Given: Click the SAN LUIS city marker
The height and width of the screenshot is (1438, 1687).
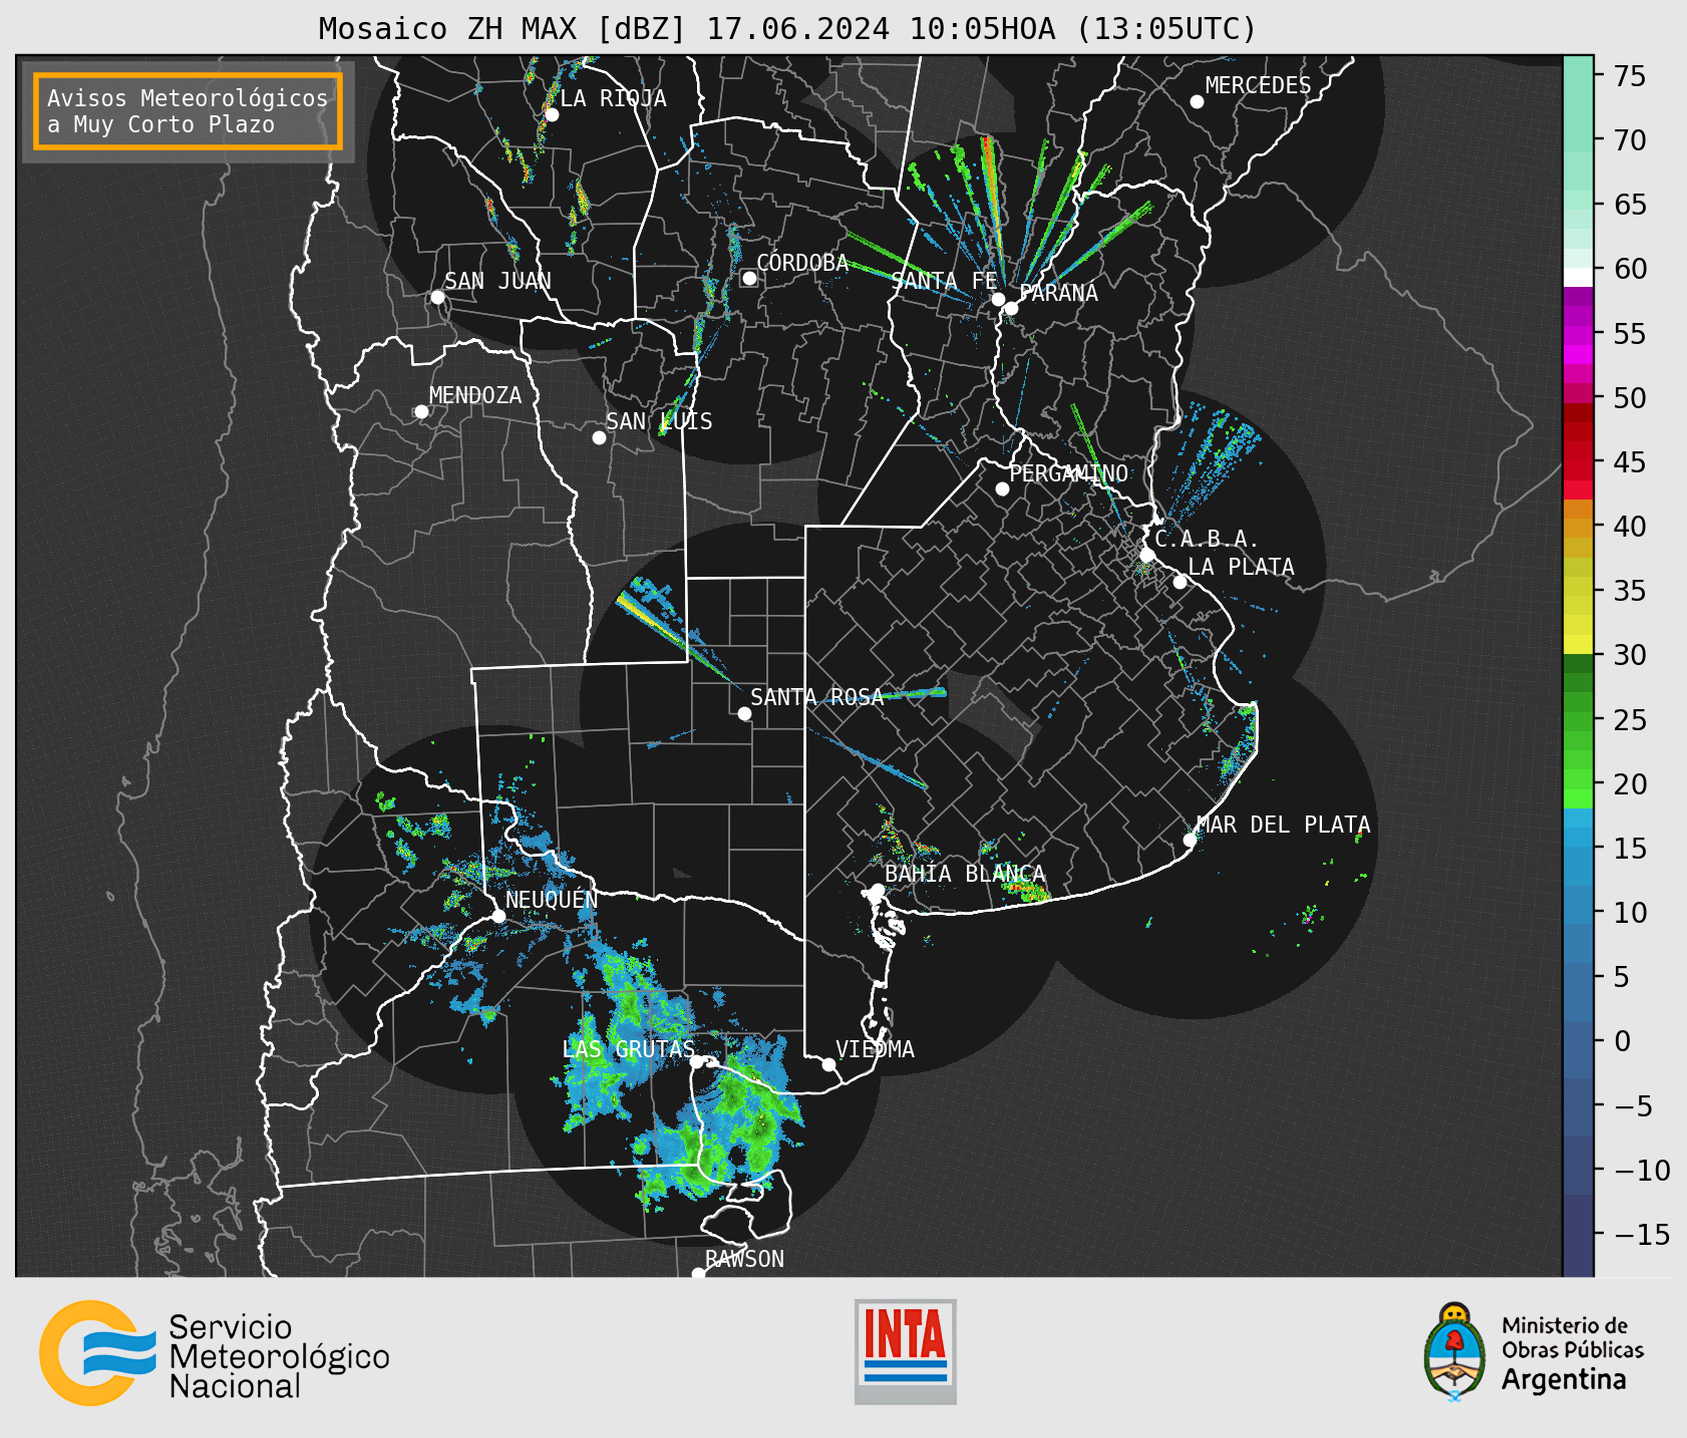Looking at the screenshot, I should 599,438.
